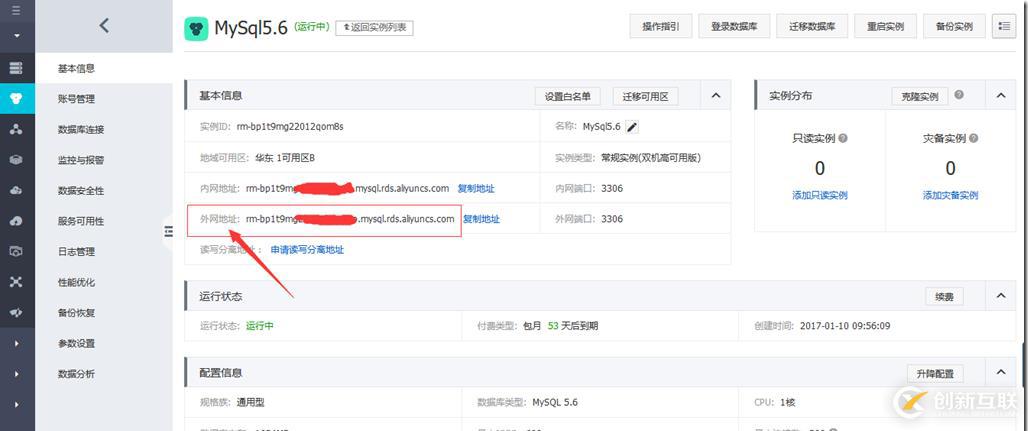1028x431 pixels.
Task: Open 数据库连接 in the side menu
Action: [81, 129]
